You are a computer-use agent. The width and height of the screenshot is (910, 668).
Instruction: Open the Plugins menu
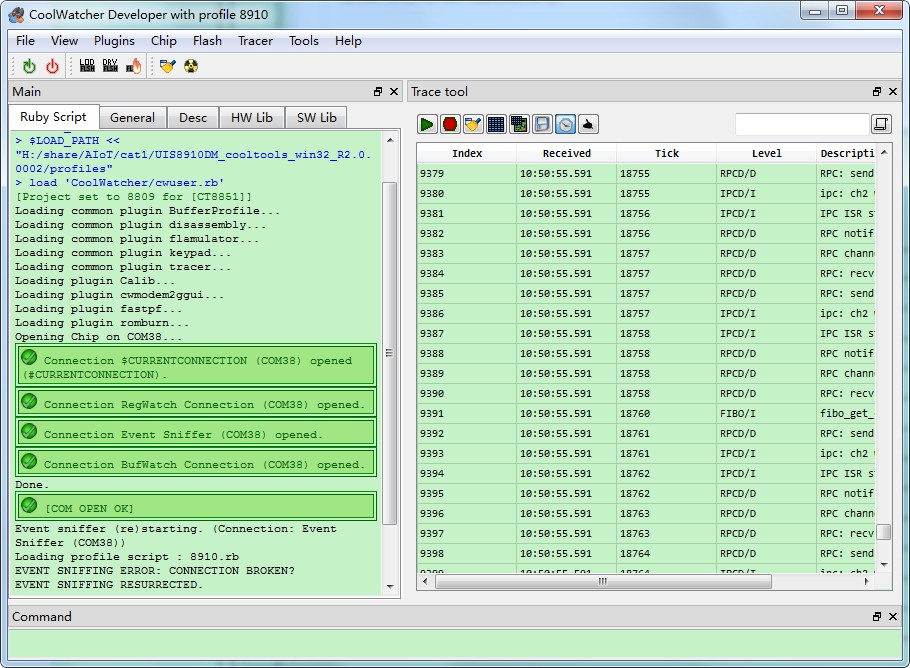click(114, 41)
